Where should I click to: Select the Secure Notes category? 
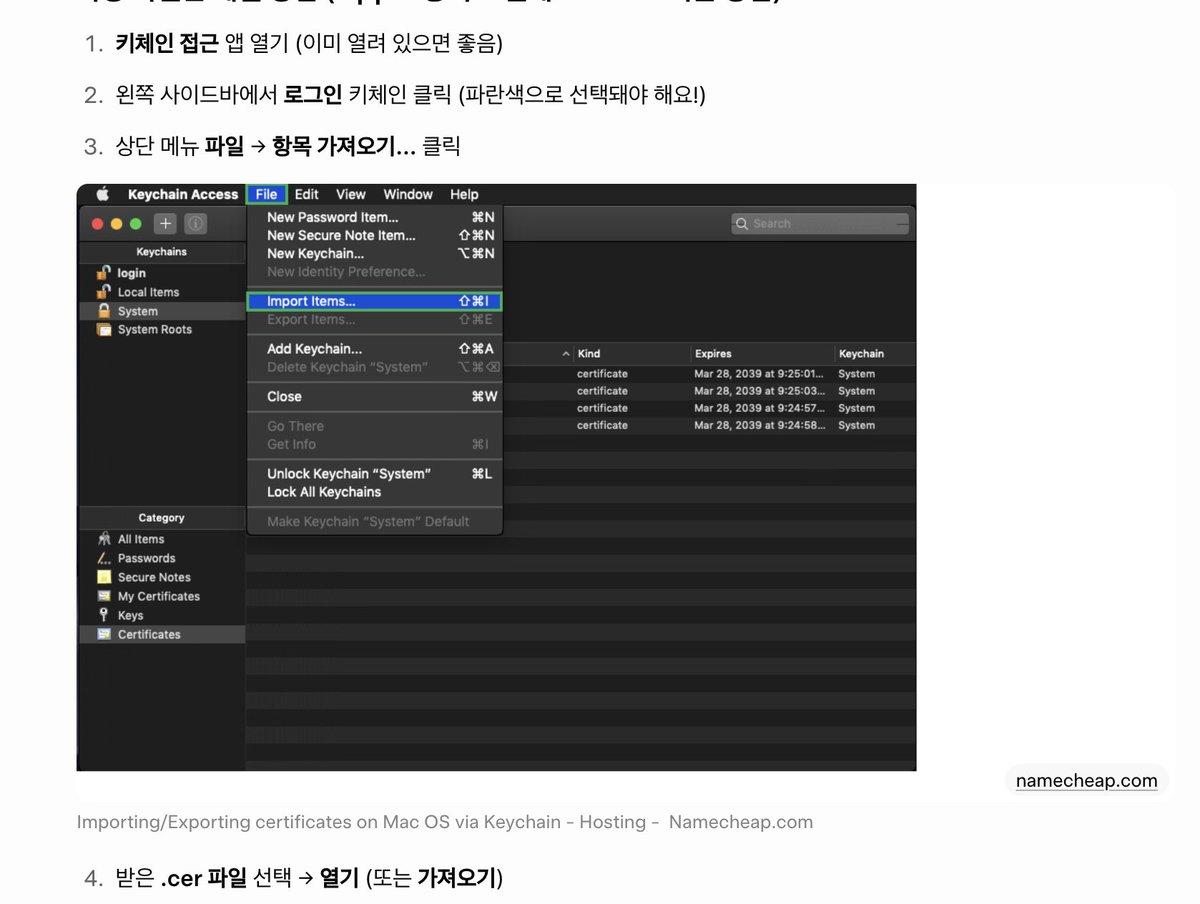click(162, 577)
